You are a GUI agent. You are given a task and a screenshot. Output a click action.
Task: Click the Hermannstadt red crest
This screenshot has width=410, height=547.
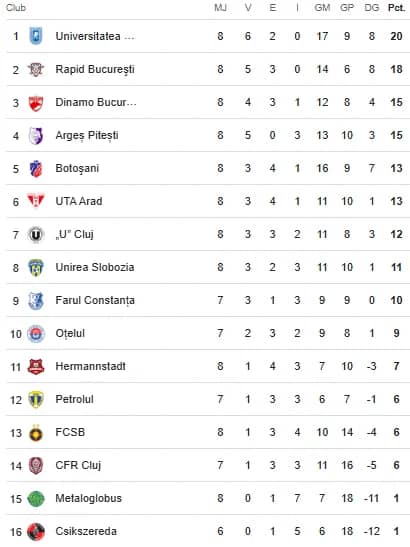[x=36, y=366]
